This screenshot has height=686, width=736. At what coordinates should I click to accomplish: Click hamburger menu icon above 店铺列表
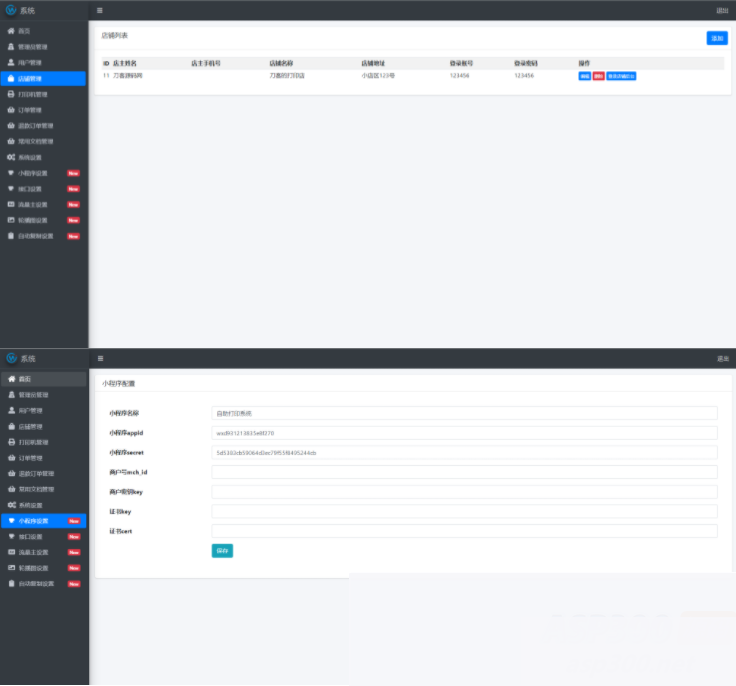pos(99,10)
